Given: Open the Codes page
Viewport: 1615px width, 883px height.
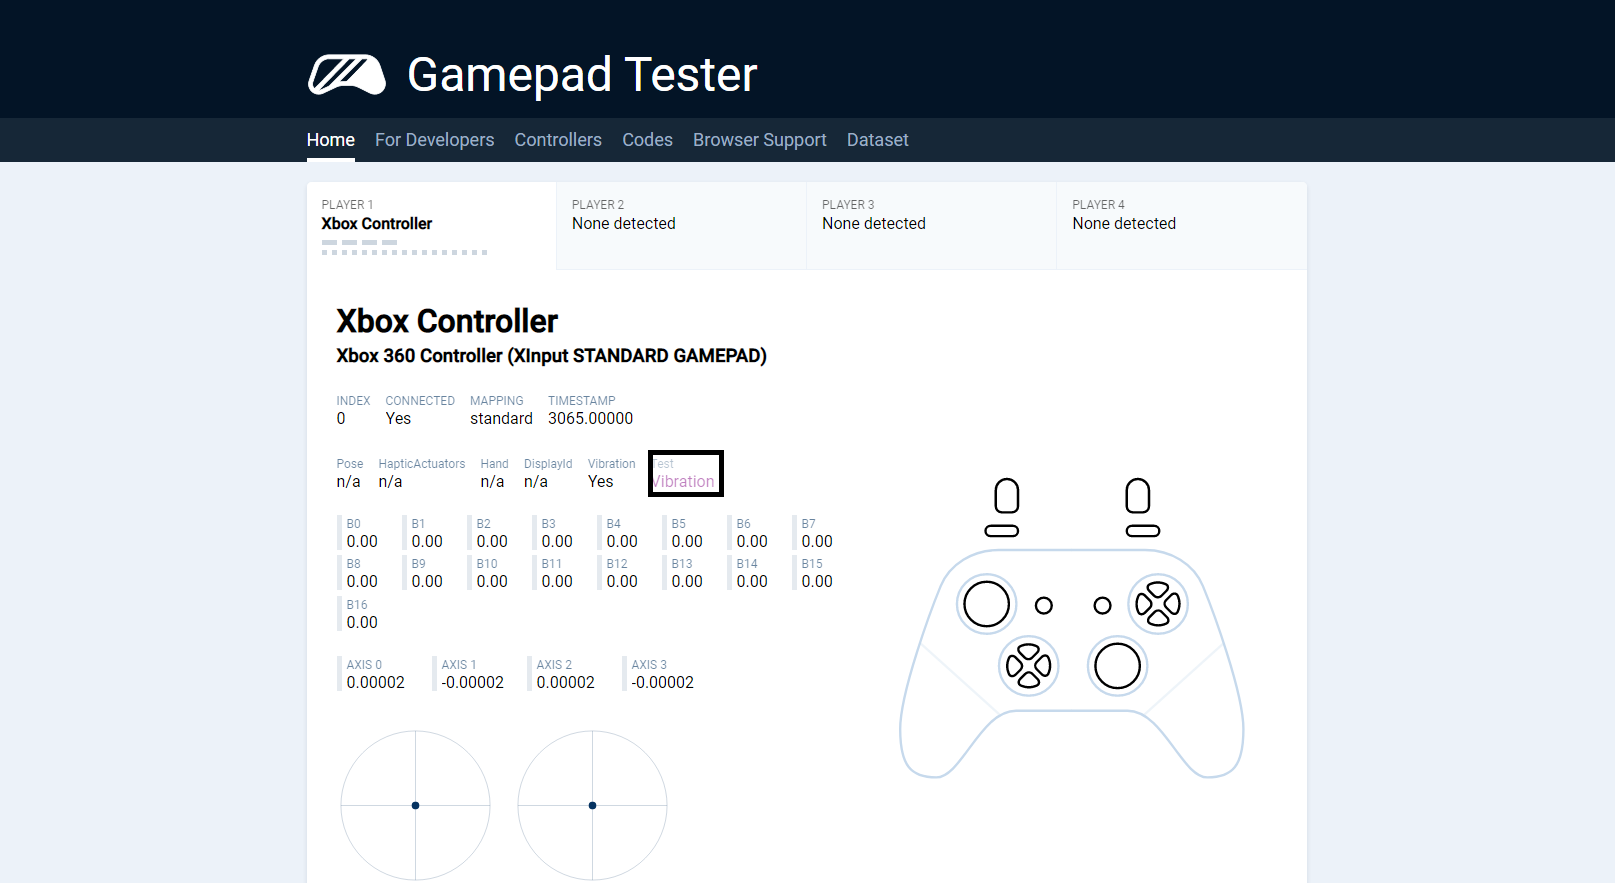Looking at the screenshot, I should click(648, 140).
